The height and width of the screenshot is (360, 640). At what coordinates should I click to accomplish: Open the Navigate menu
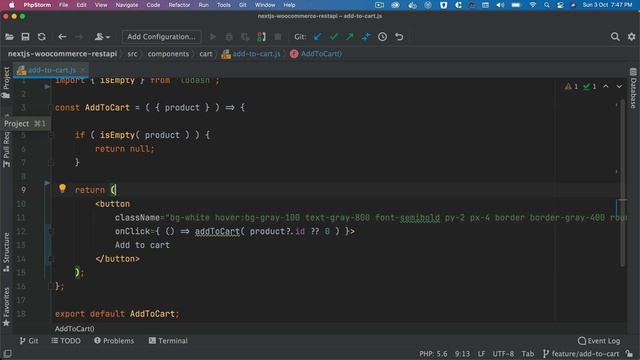[x=127, y=5]
